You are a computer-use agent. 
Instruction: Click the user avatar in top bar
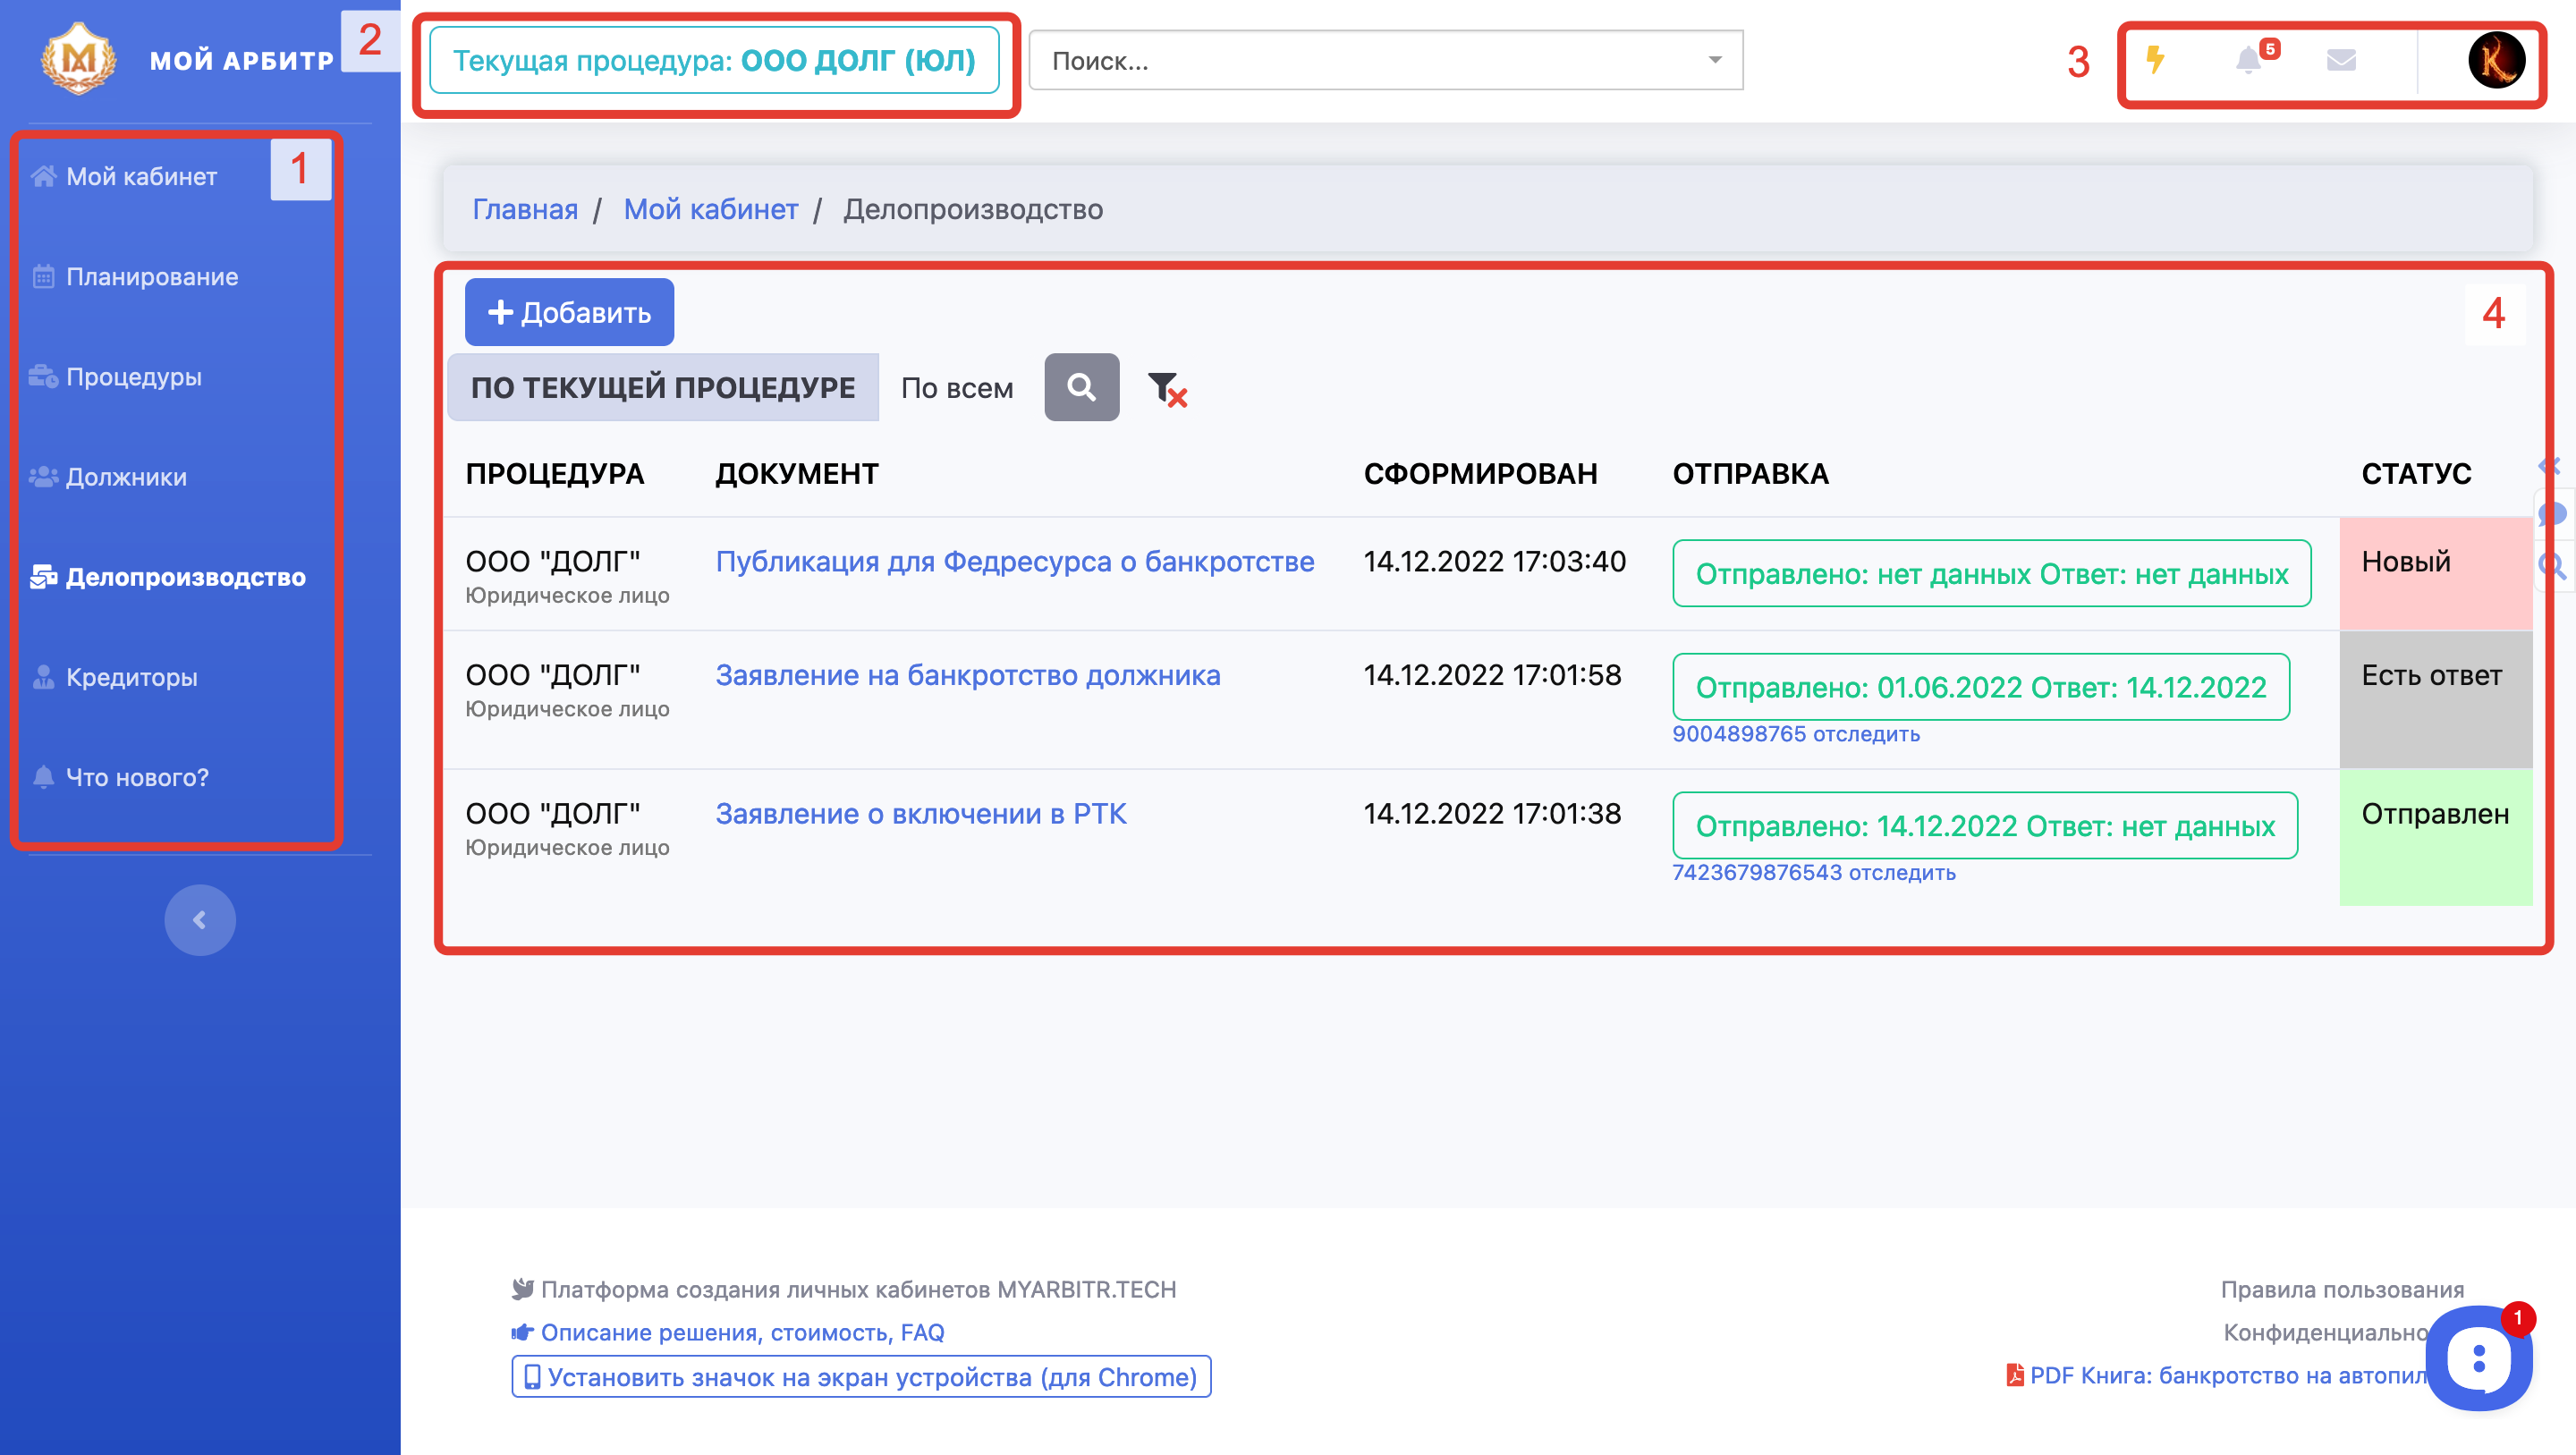[2496, 60]
